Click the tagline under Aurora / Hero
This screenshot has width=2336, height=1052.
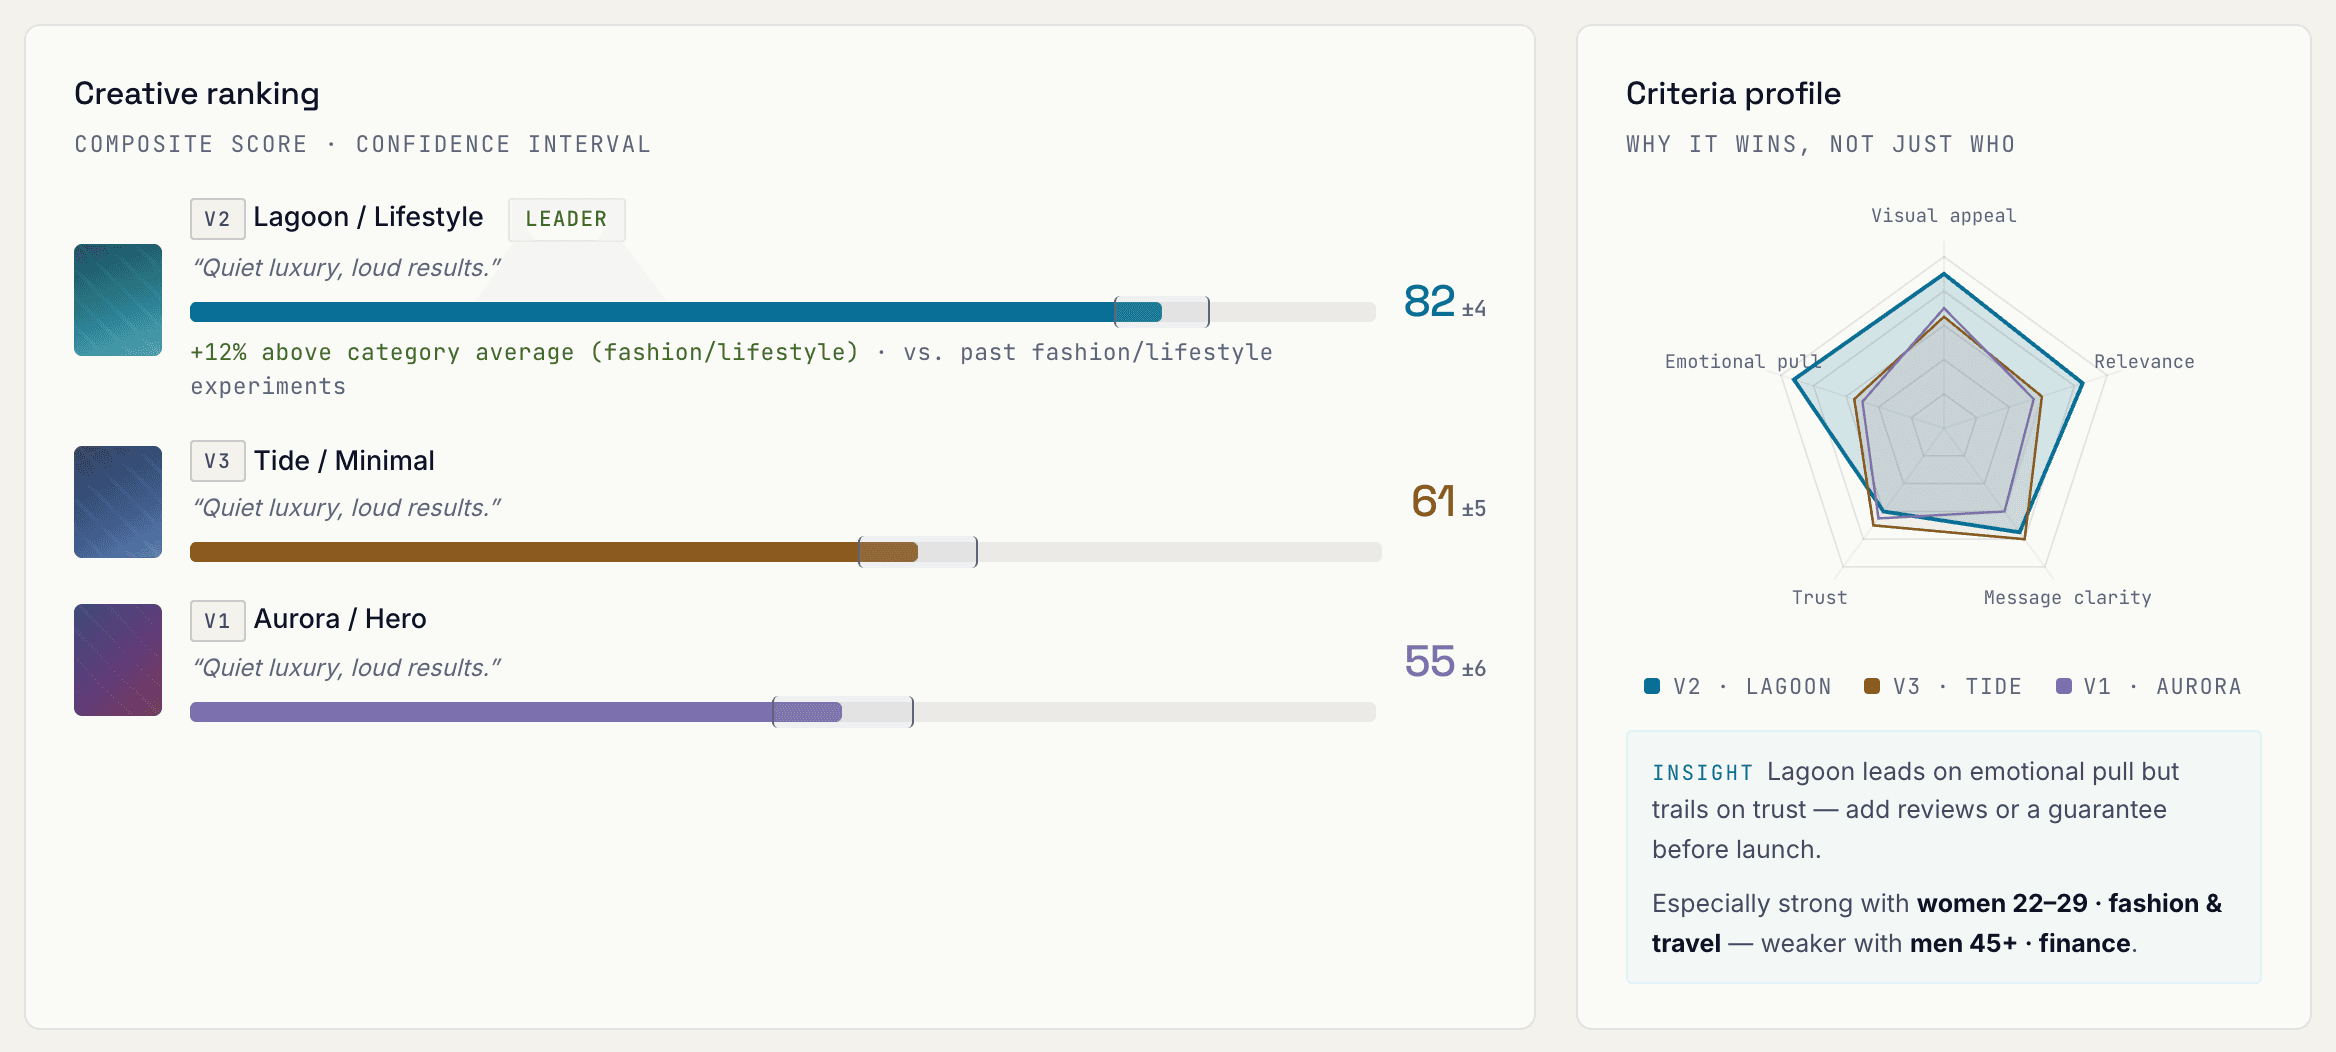coord(346,668)
